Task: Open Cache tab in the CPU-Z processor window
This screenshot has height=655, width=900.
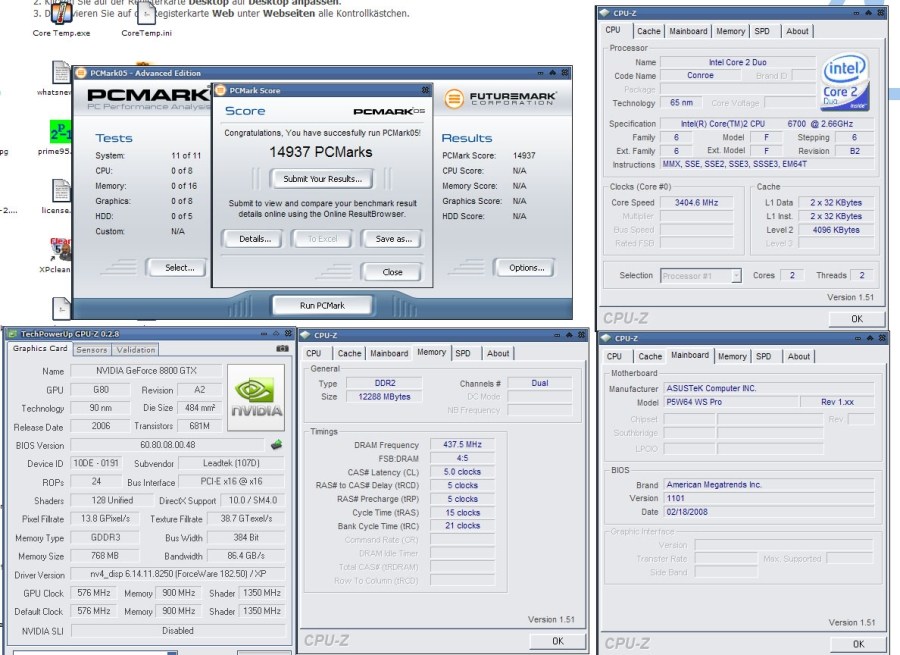Action: (649, 31)
